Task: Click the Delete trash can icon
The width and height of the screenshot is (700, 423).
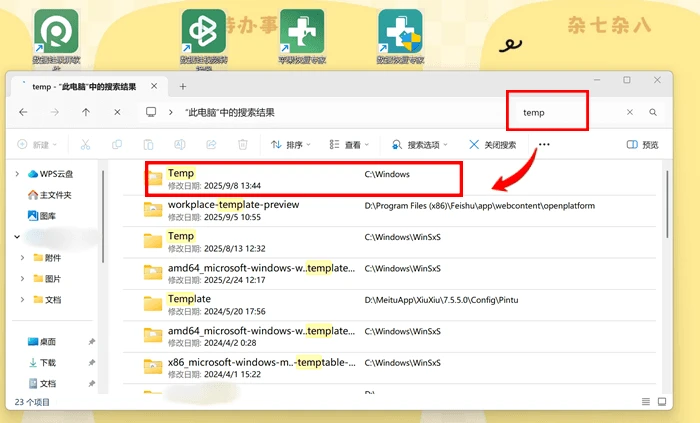Action: click(242, 145)
